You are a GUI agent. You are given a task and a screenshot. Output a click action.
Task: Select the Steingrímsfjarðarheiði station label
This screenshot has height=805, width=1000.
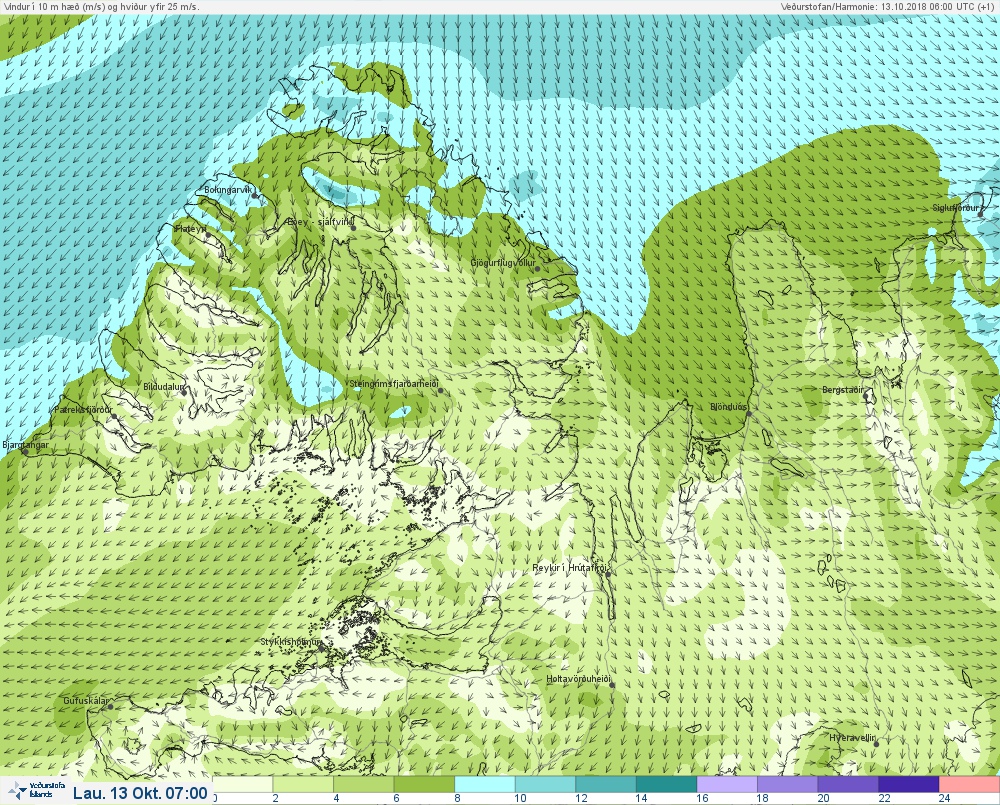click(395, 384)
